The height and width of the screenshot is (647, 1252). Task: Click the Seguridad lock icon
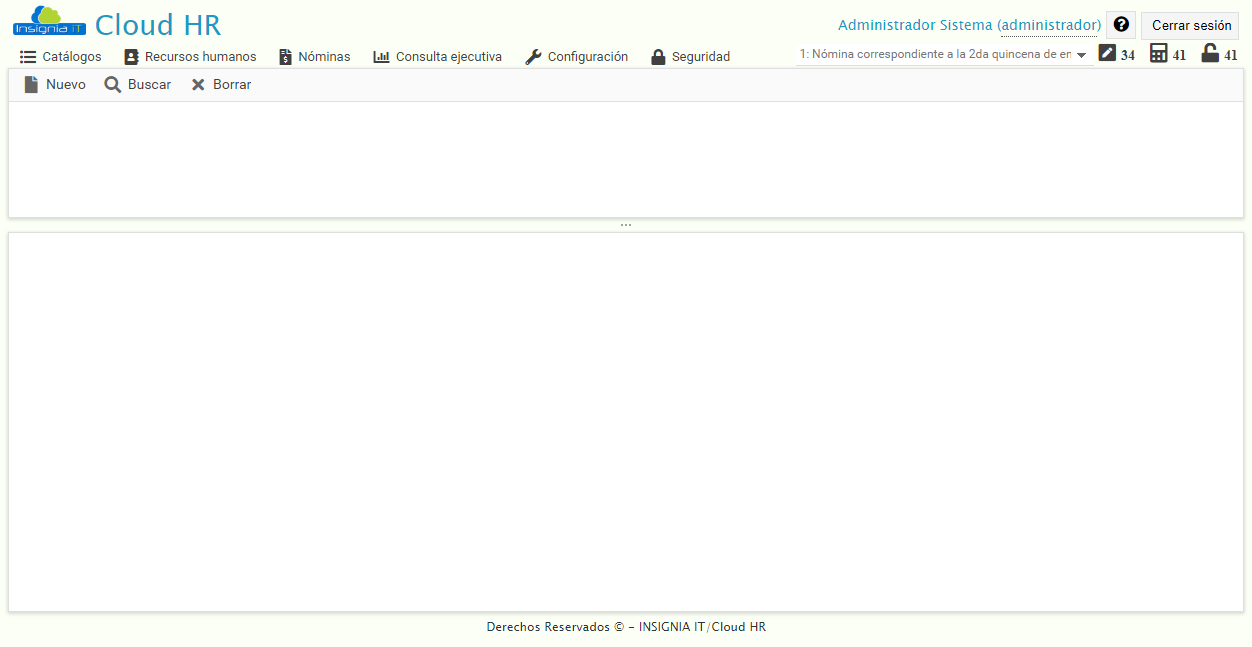coord(658,56)
